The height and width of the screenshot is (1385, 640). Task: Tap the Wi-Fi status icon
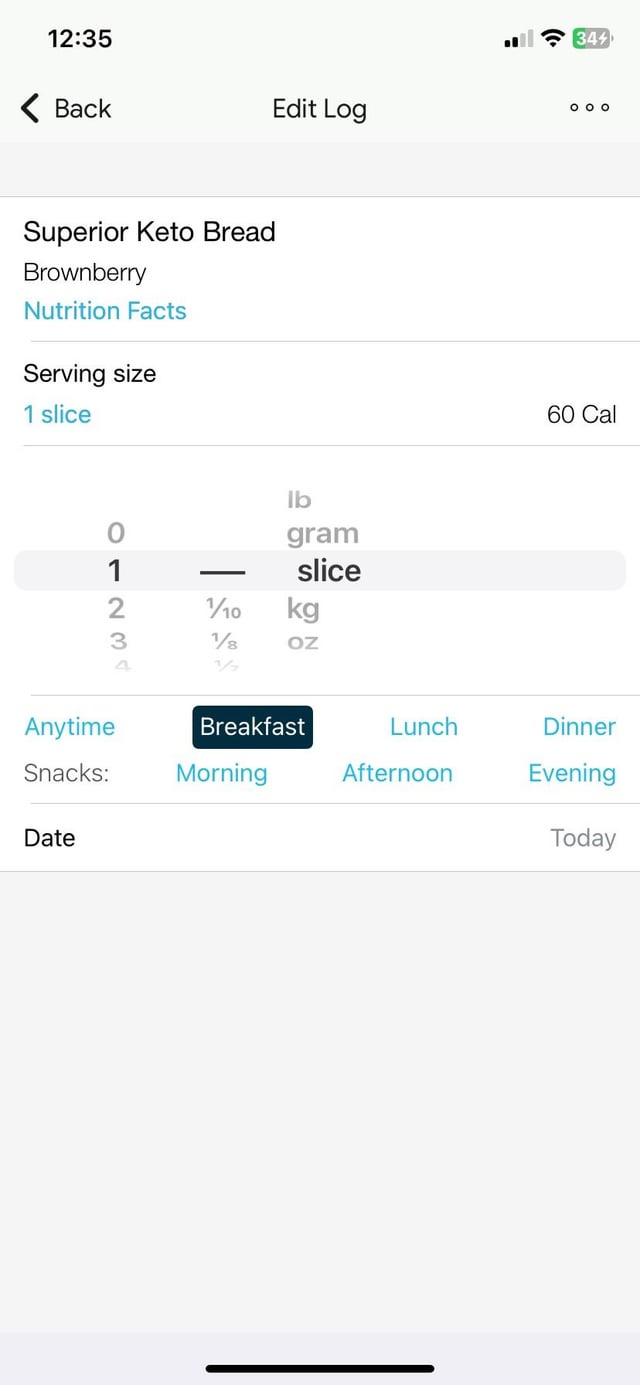tap(552, 39)
